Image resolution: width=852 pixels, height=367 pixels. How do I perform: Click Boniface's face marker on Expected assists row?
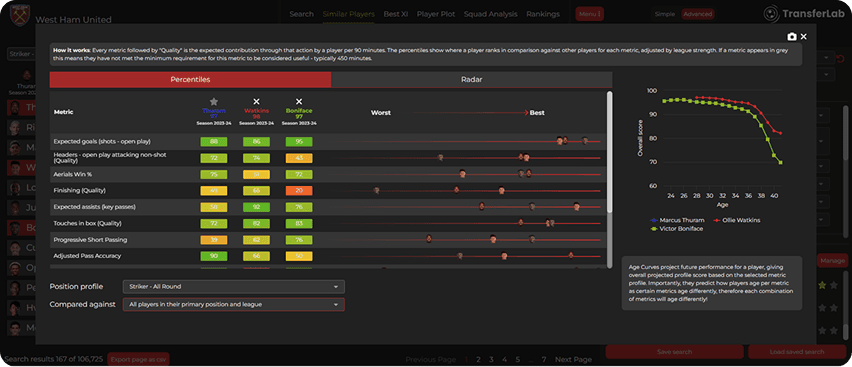point(532,207)
